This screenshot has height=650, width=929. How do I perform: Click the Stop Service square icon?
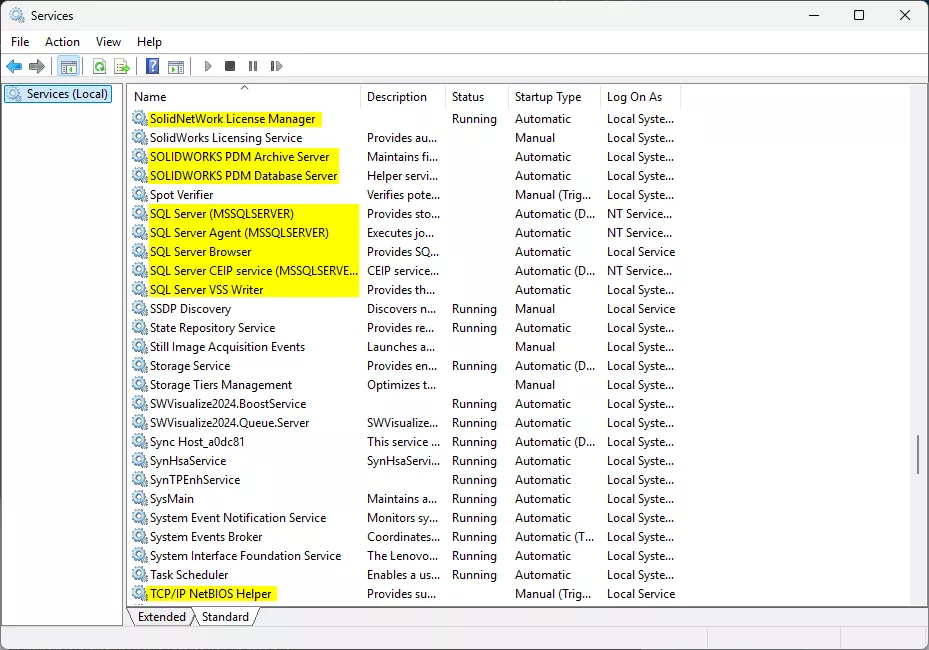[230, 66]
